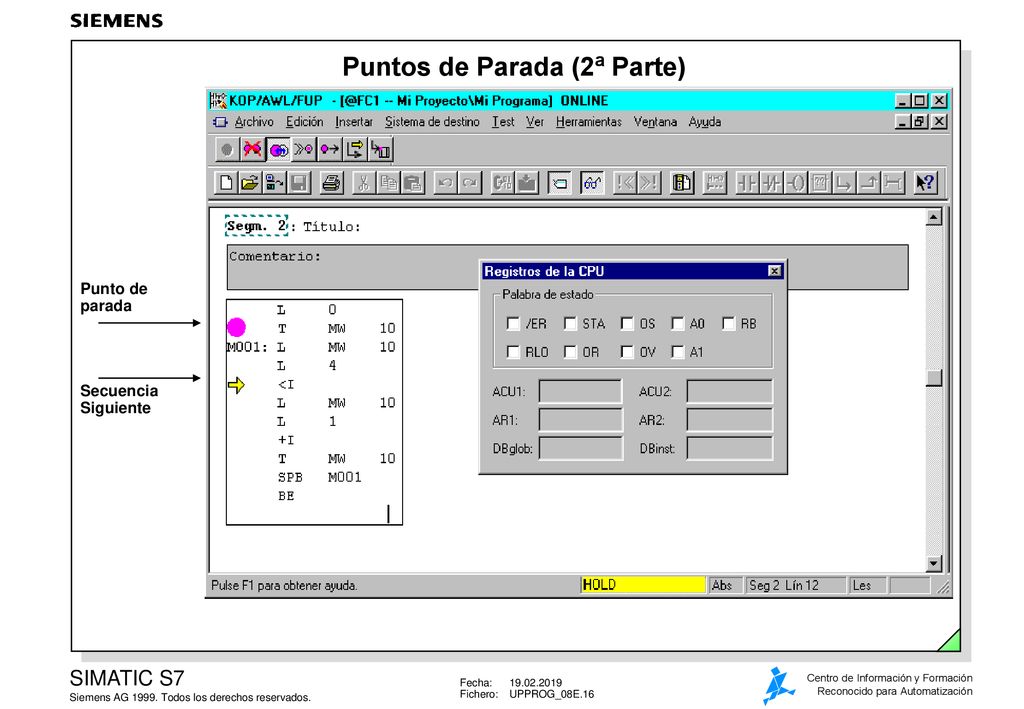
Task: Click the close branch icon
Action: pyautogui.click(x=868, y=183)
